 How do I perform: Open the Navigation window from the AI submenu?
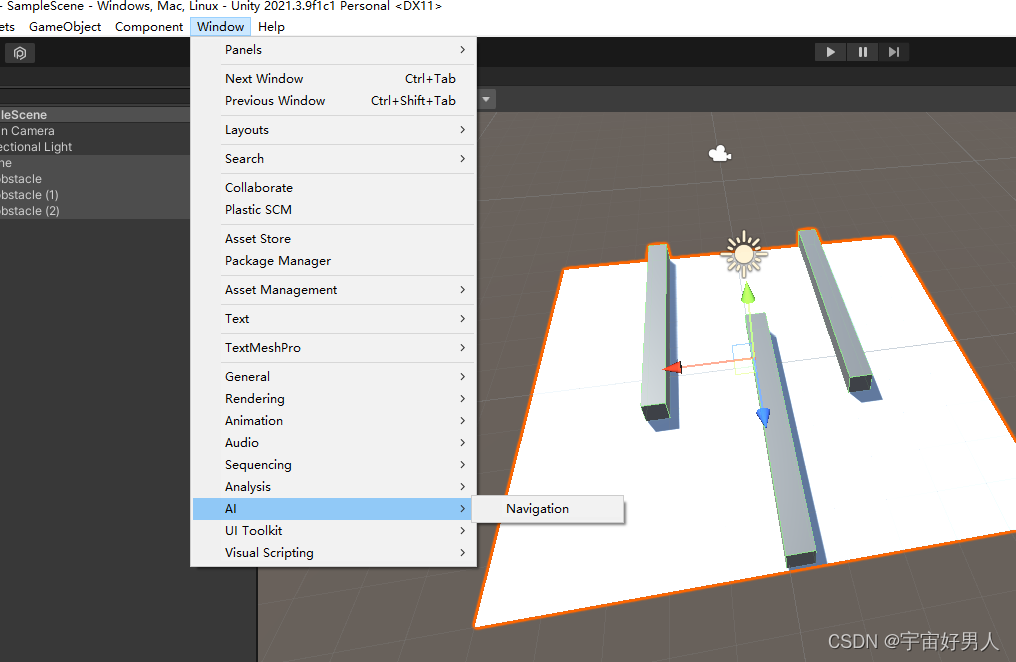(537, 509)
